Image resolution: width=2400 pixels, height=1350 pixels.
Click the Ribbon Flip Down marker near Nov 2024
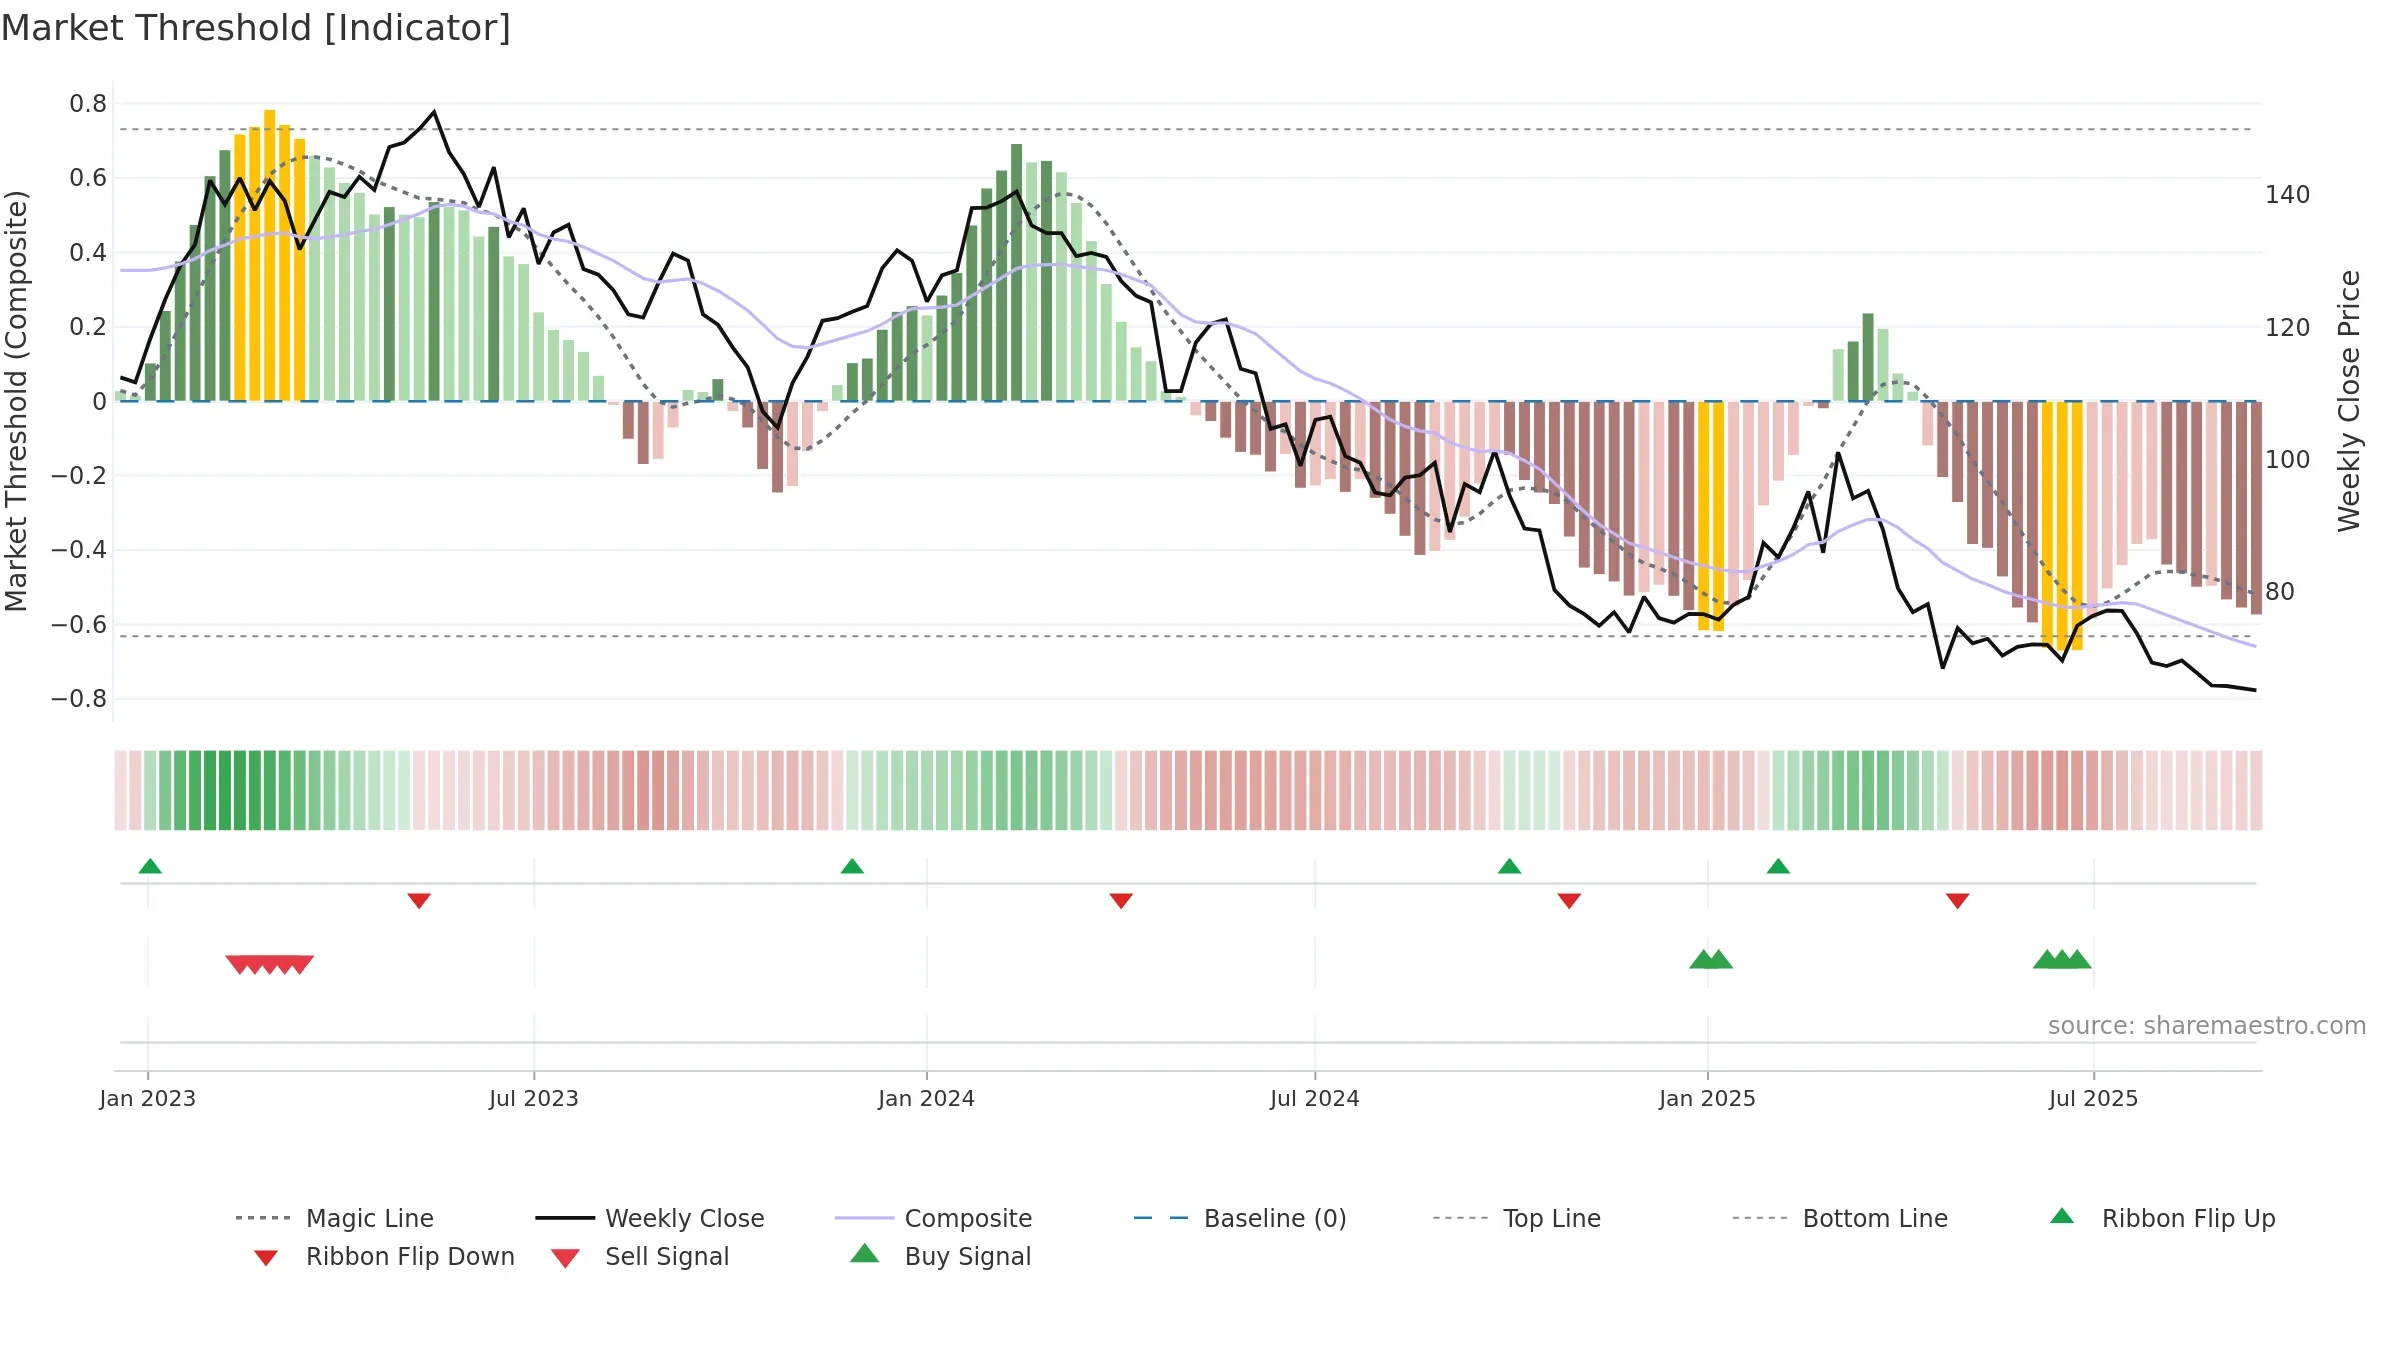(x=1569, y=901)
